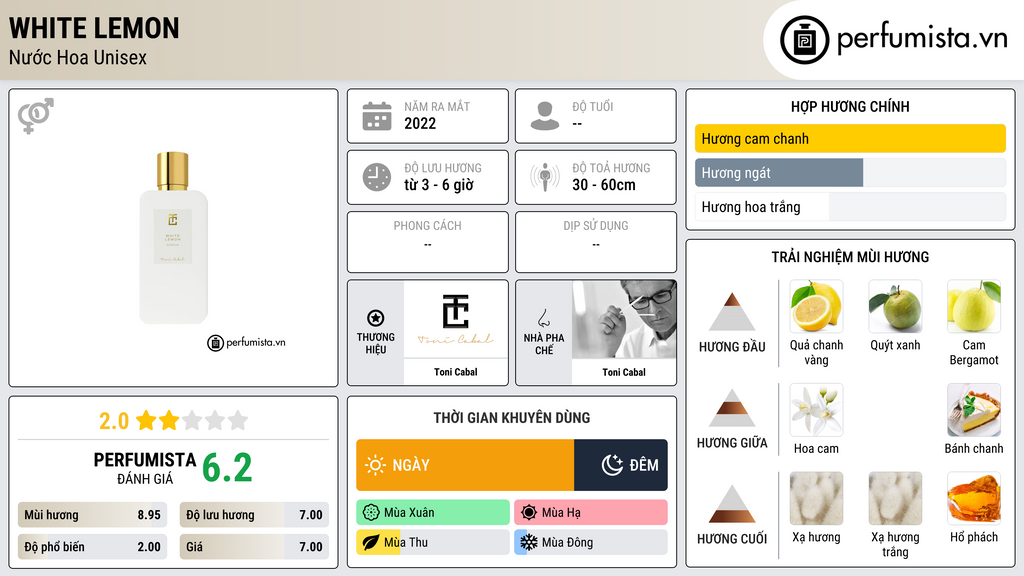
Task: Click the Trải nghiệm mùi hương heading
Action: point(850,257)
